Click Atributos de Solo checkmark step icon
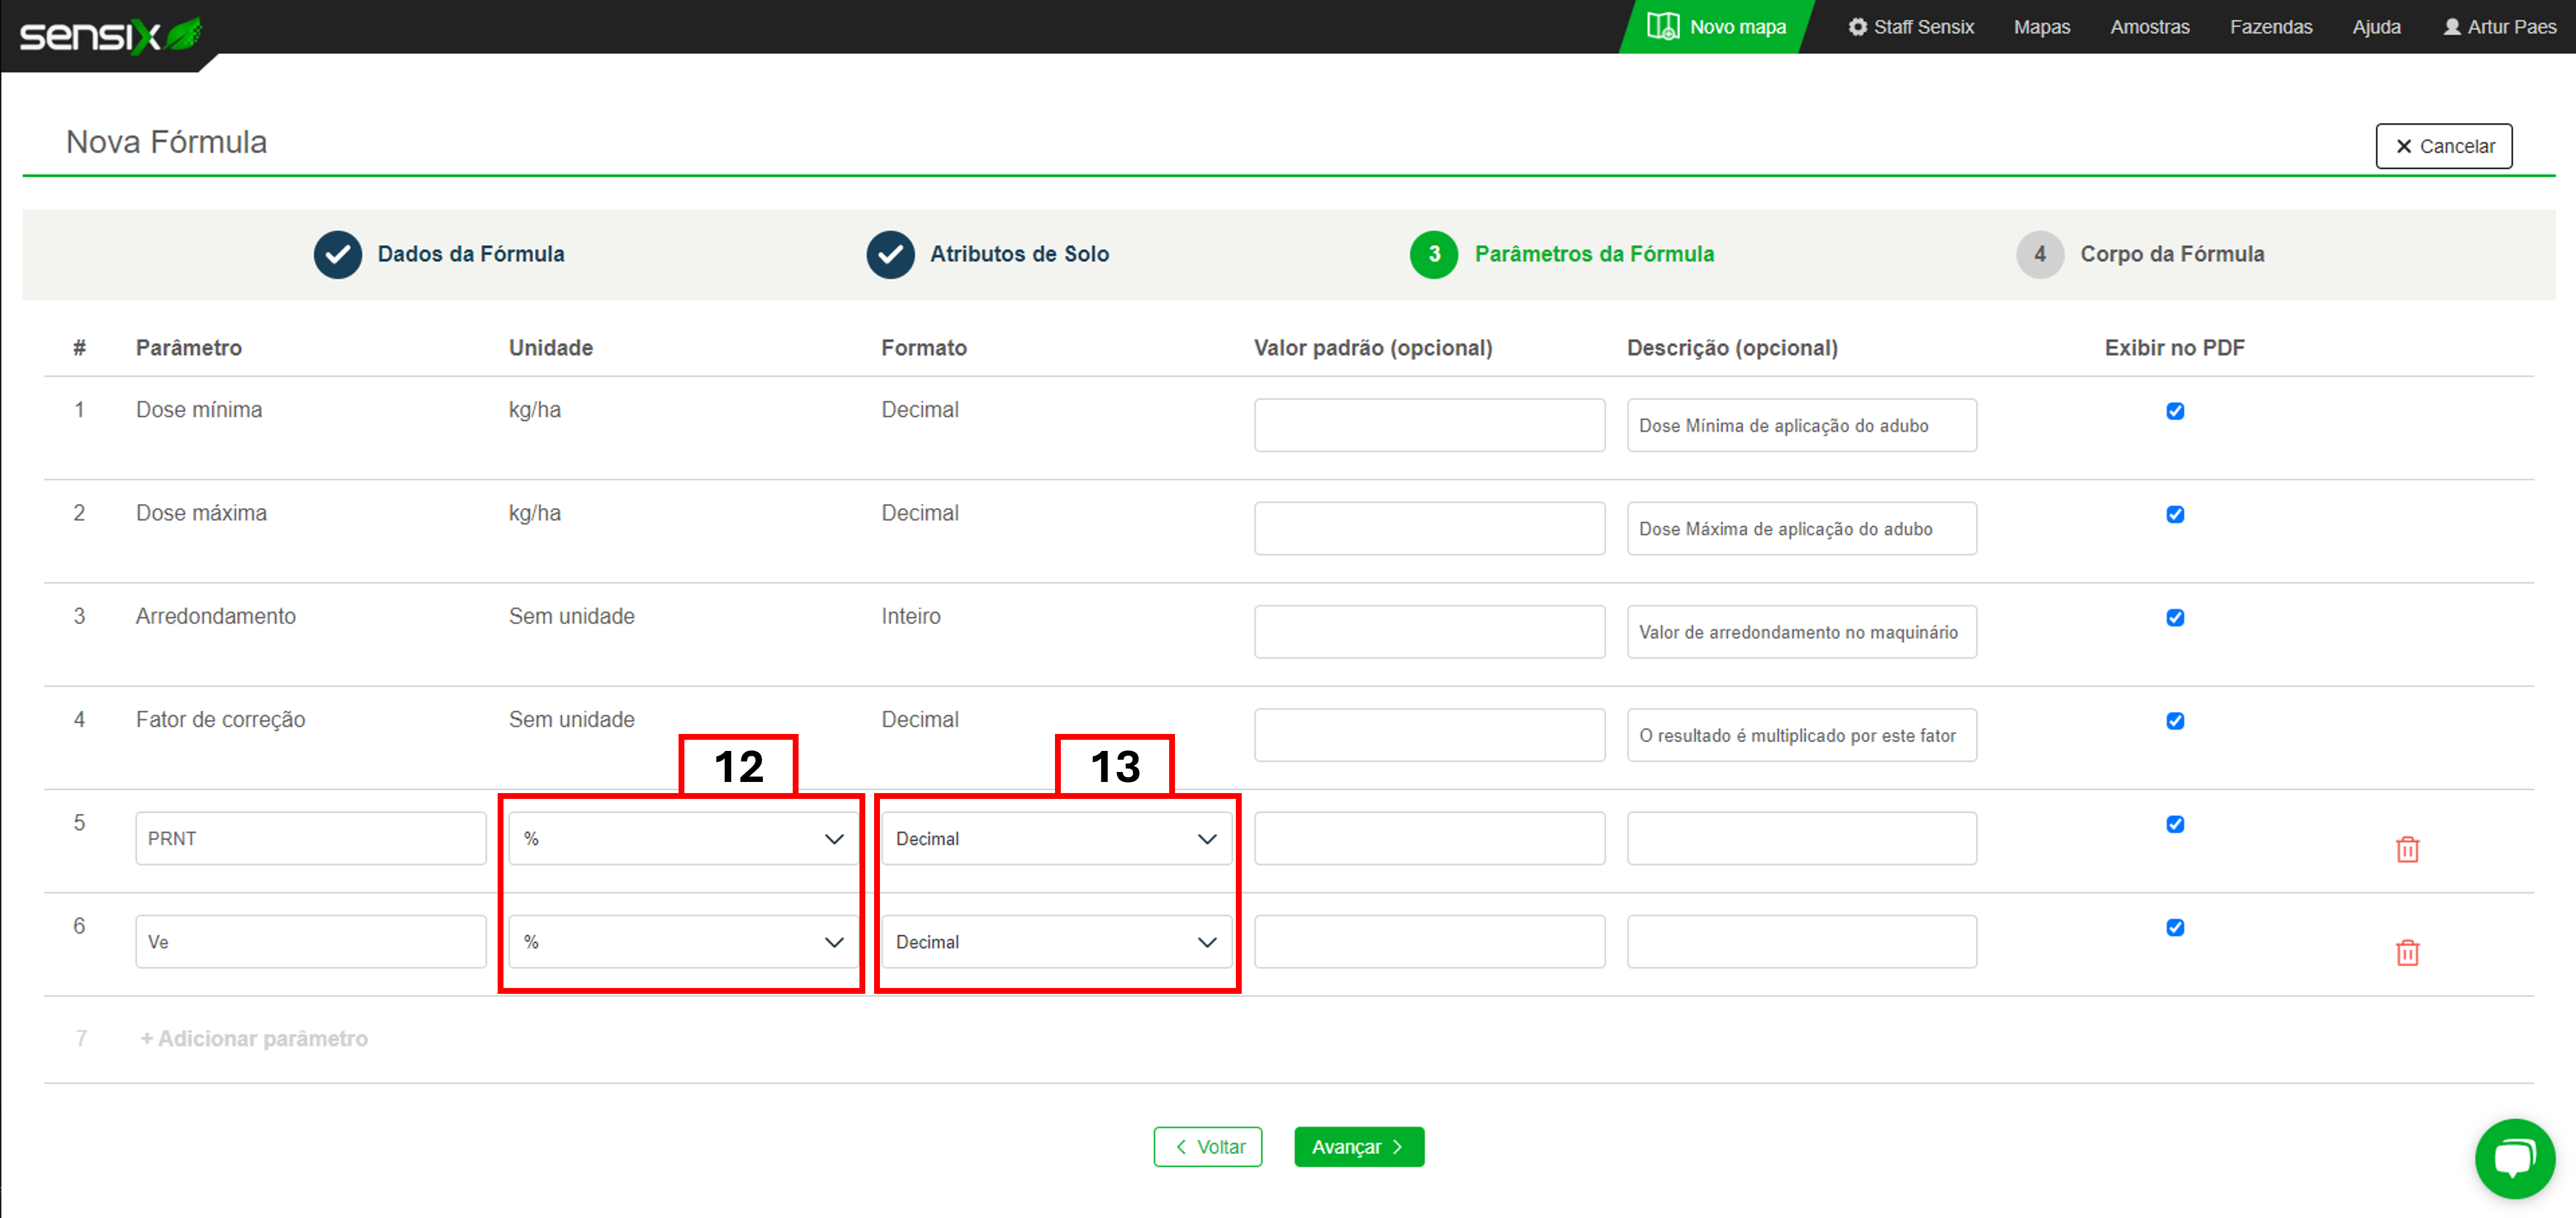 pyautogui.click(x=890, y=254)
